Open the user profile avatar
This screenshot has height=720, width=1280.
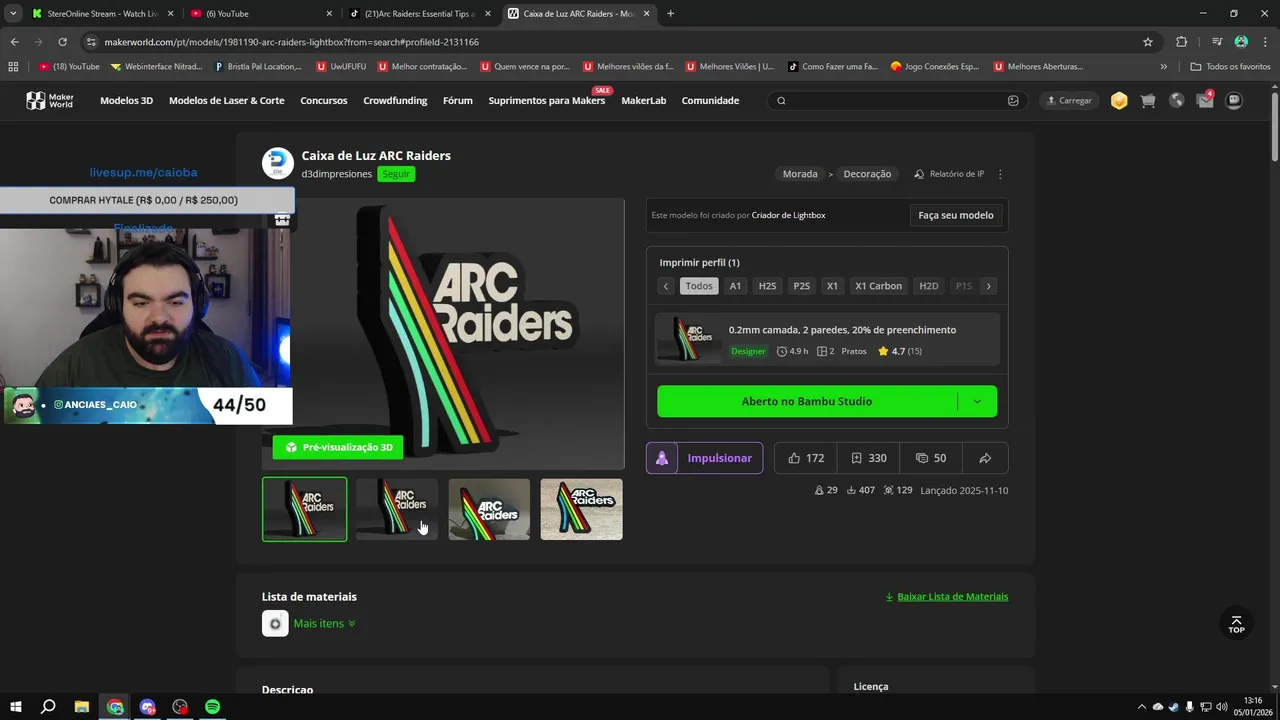(x=1235, y=100)
